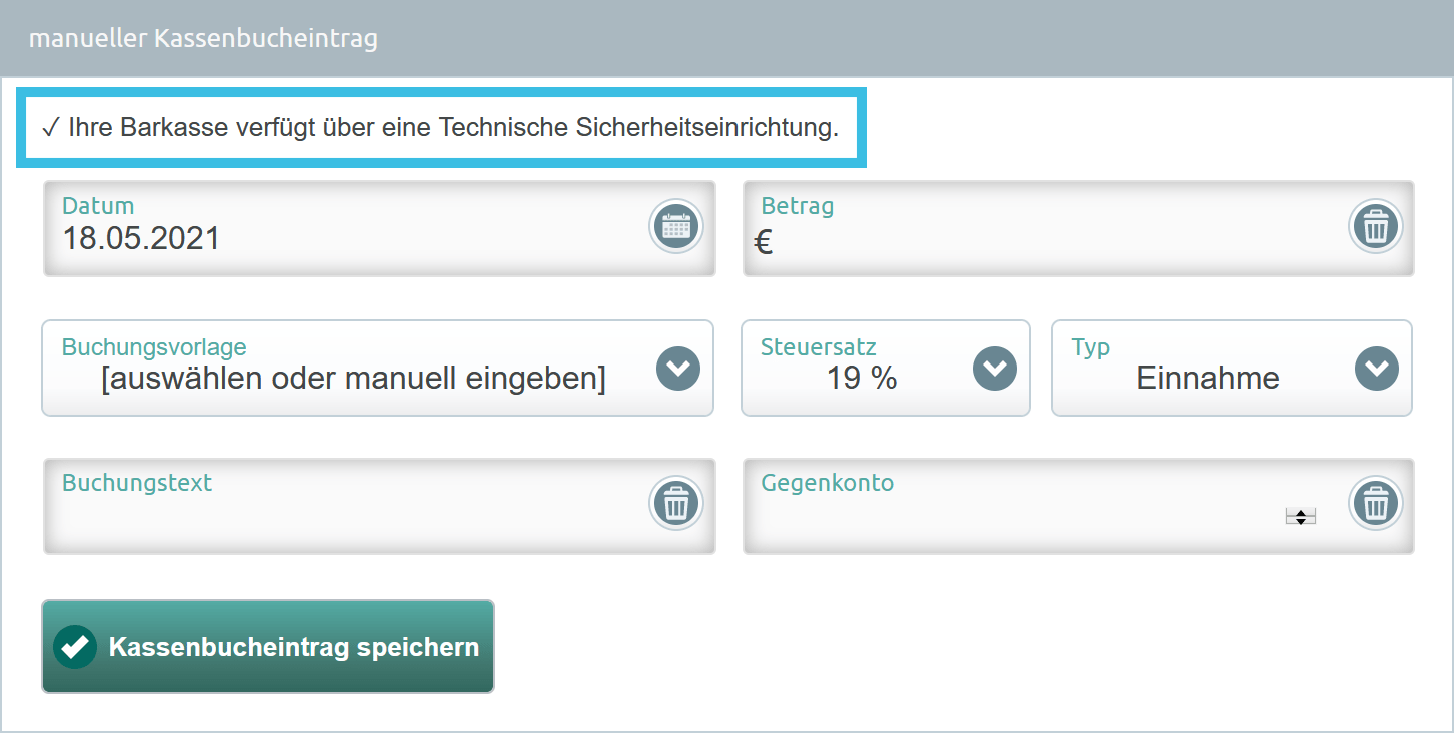Click the date value 18.05.2021
The width and height of the screenshot is (1454, 733).
tap(141, 238)
